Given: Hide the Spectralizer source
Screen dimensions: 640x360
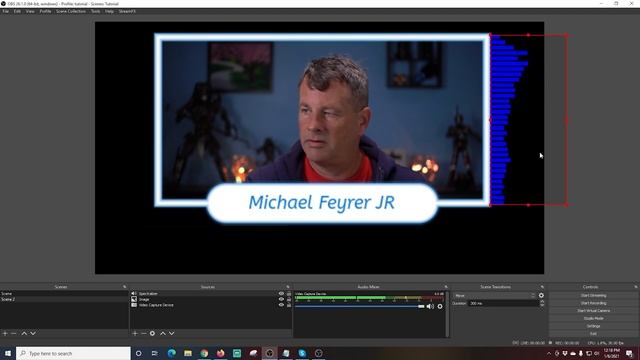Looking at the screenshot, I should [281, 293].
